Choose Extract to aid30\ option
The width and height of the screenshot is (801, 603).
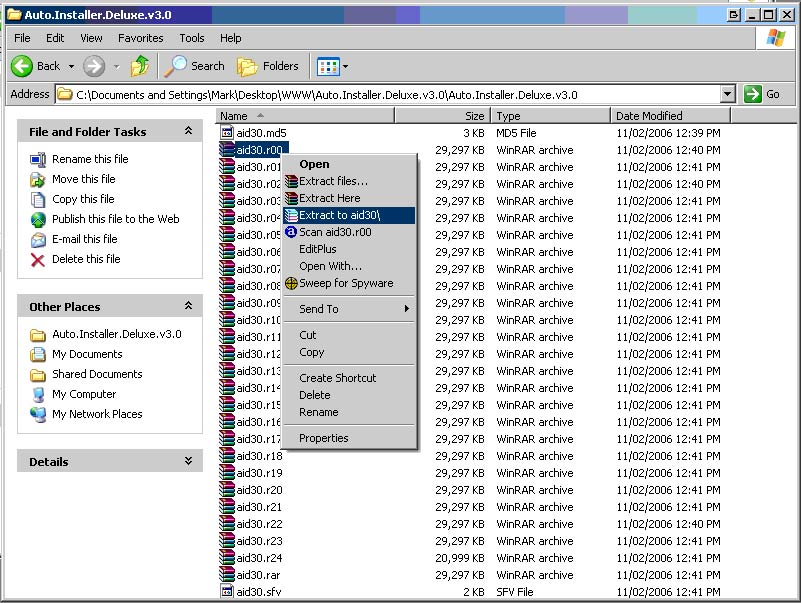point(349,215)
